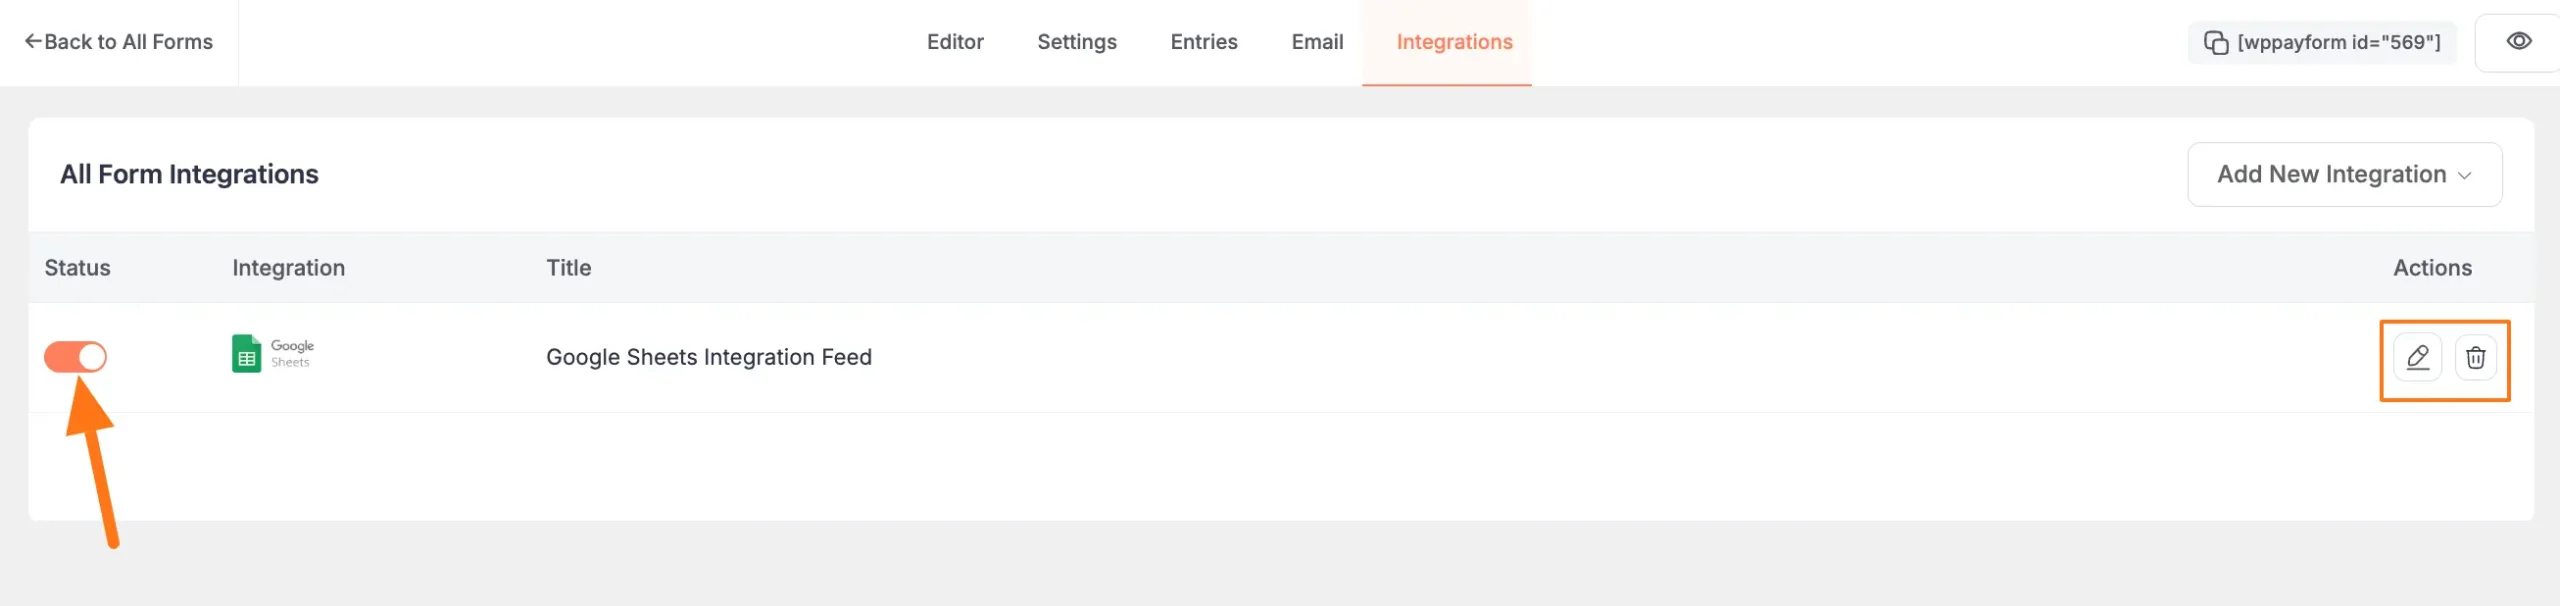
Task: Disable the Google Sheets feed status toggle
Action: 75,357
